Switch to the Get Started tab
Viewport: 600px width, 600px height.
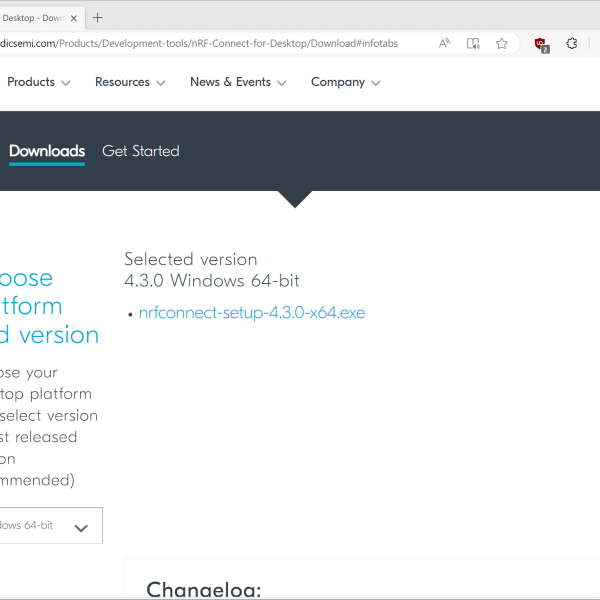pos(141,152)
